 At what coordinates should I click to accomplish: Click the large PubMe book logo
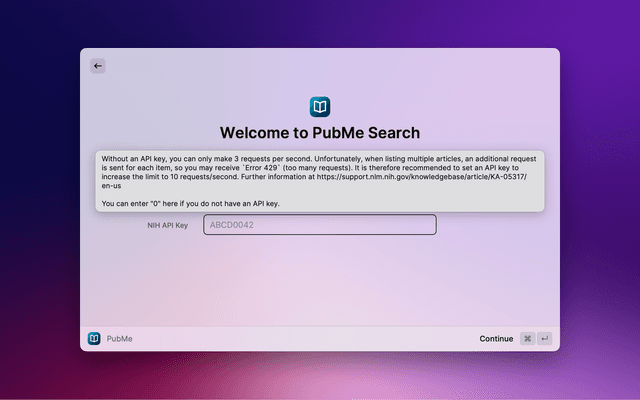tap(320, 107)
